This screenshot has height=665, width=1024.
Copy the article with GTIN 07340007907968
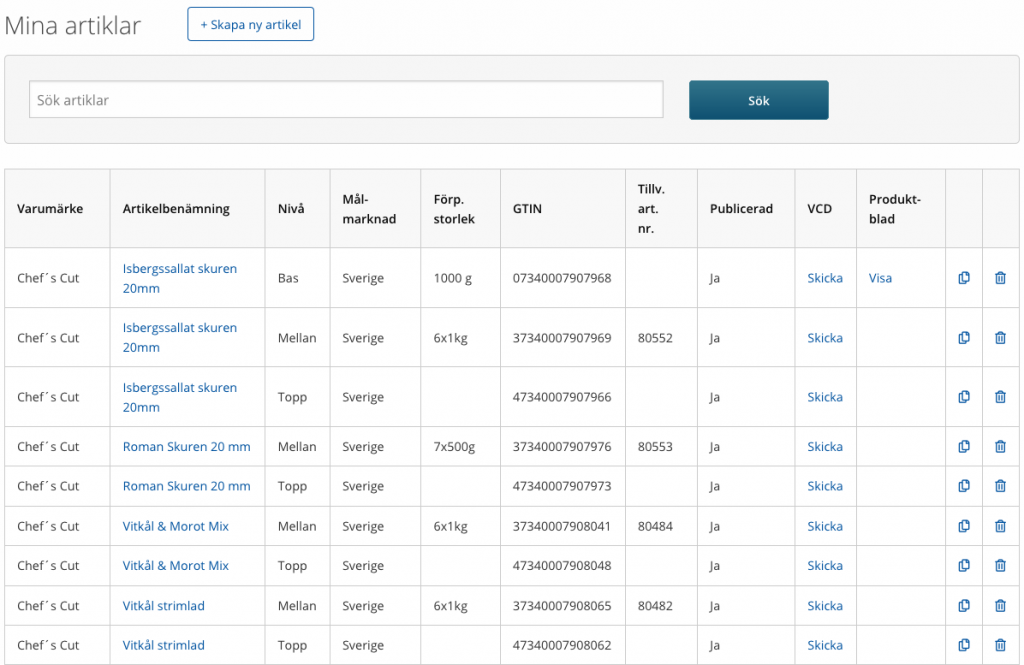coord(964,278)
